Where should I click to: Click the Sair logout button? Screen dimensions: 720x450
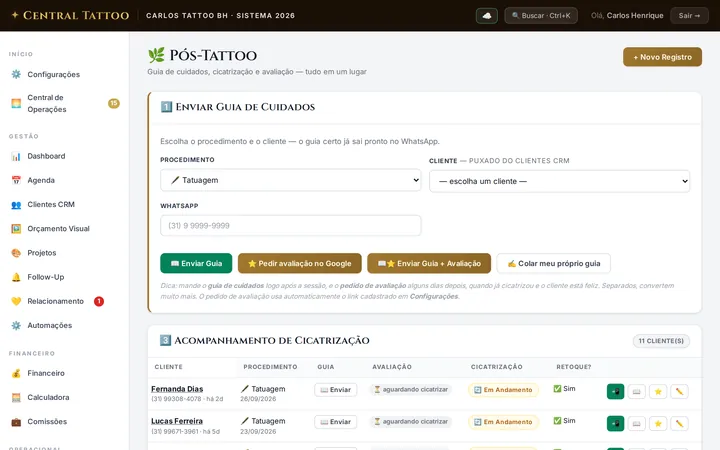tap(689, 16)
